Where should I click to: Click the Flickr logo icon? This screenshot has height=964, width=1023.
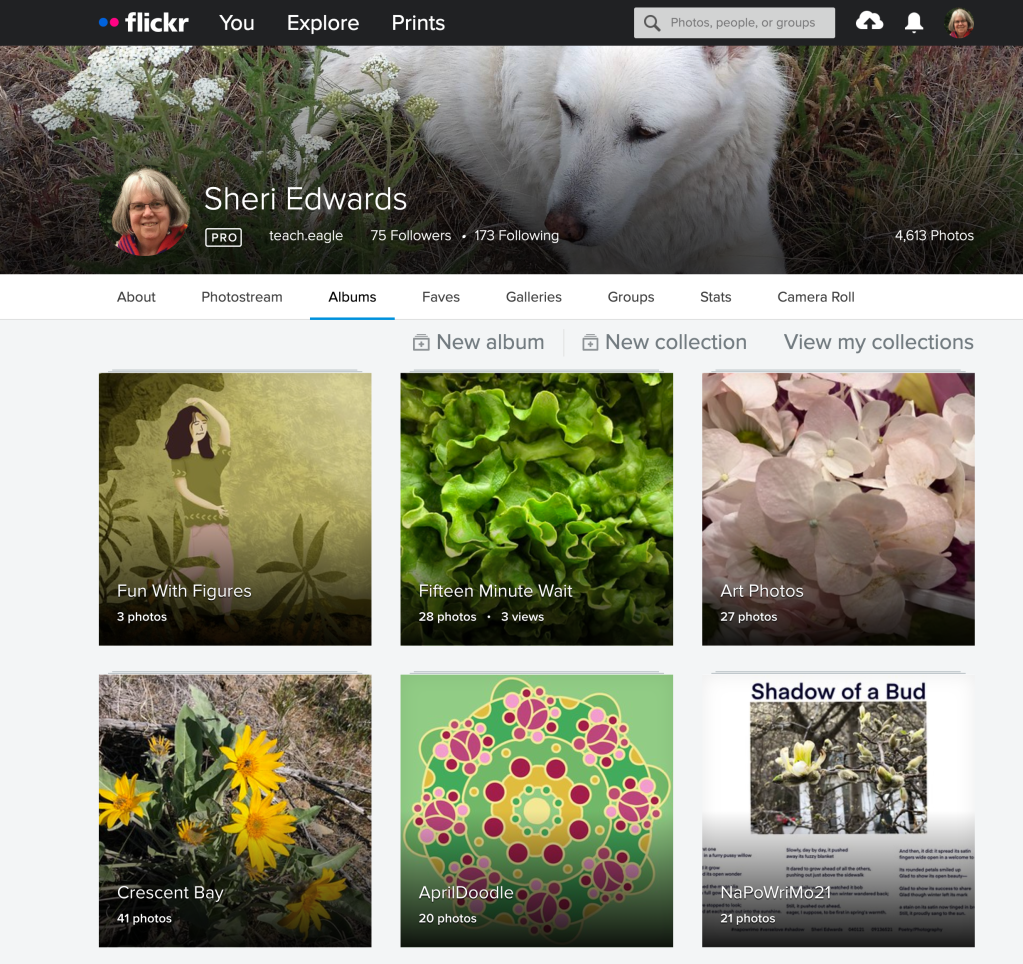(x=143, y=22)
